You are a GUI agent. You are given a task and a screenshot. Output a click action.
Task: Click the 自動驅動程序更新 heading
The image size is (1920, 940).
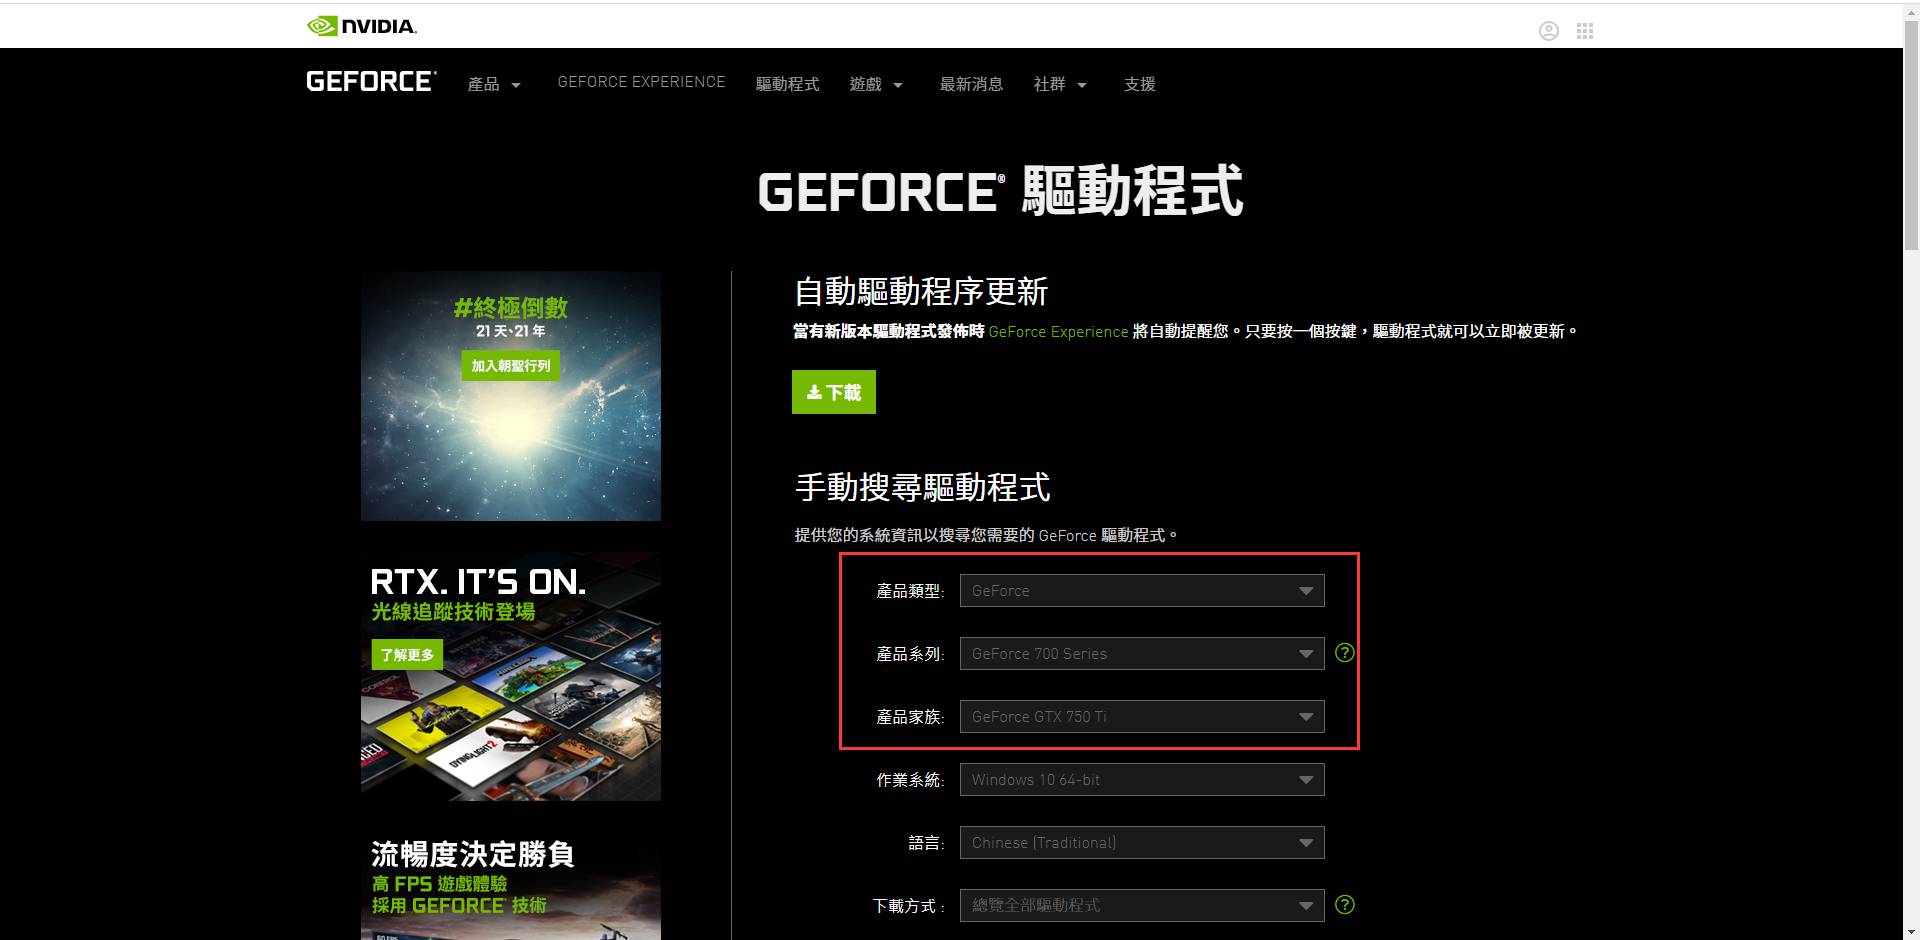click(921, 292)
